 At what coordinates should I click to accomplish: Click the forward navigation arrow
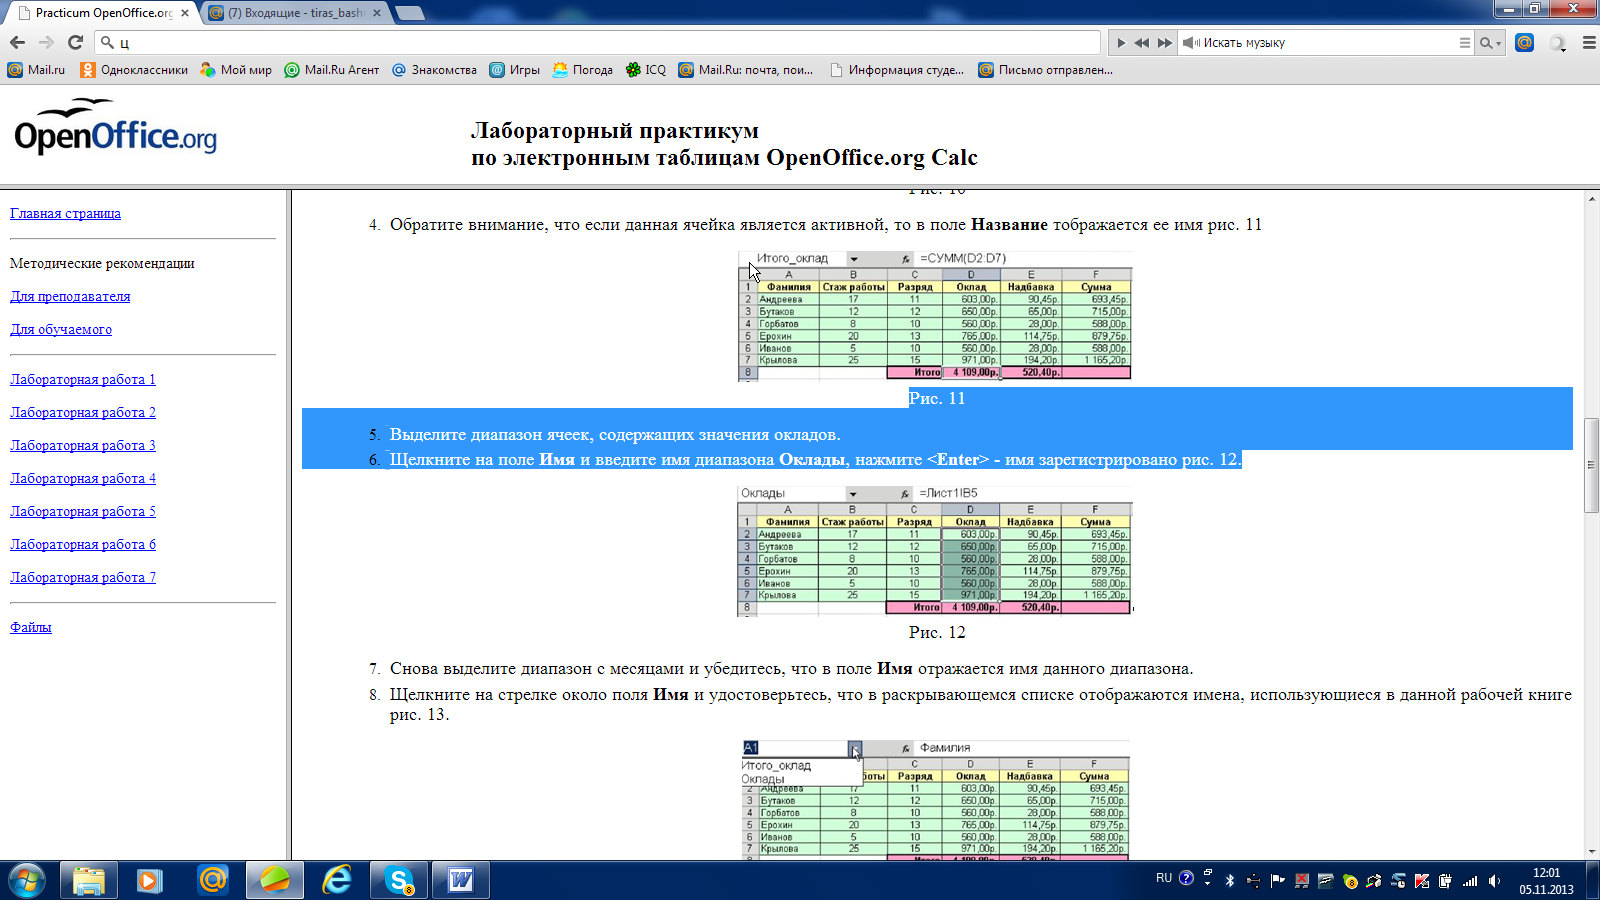tap(46, 42)
